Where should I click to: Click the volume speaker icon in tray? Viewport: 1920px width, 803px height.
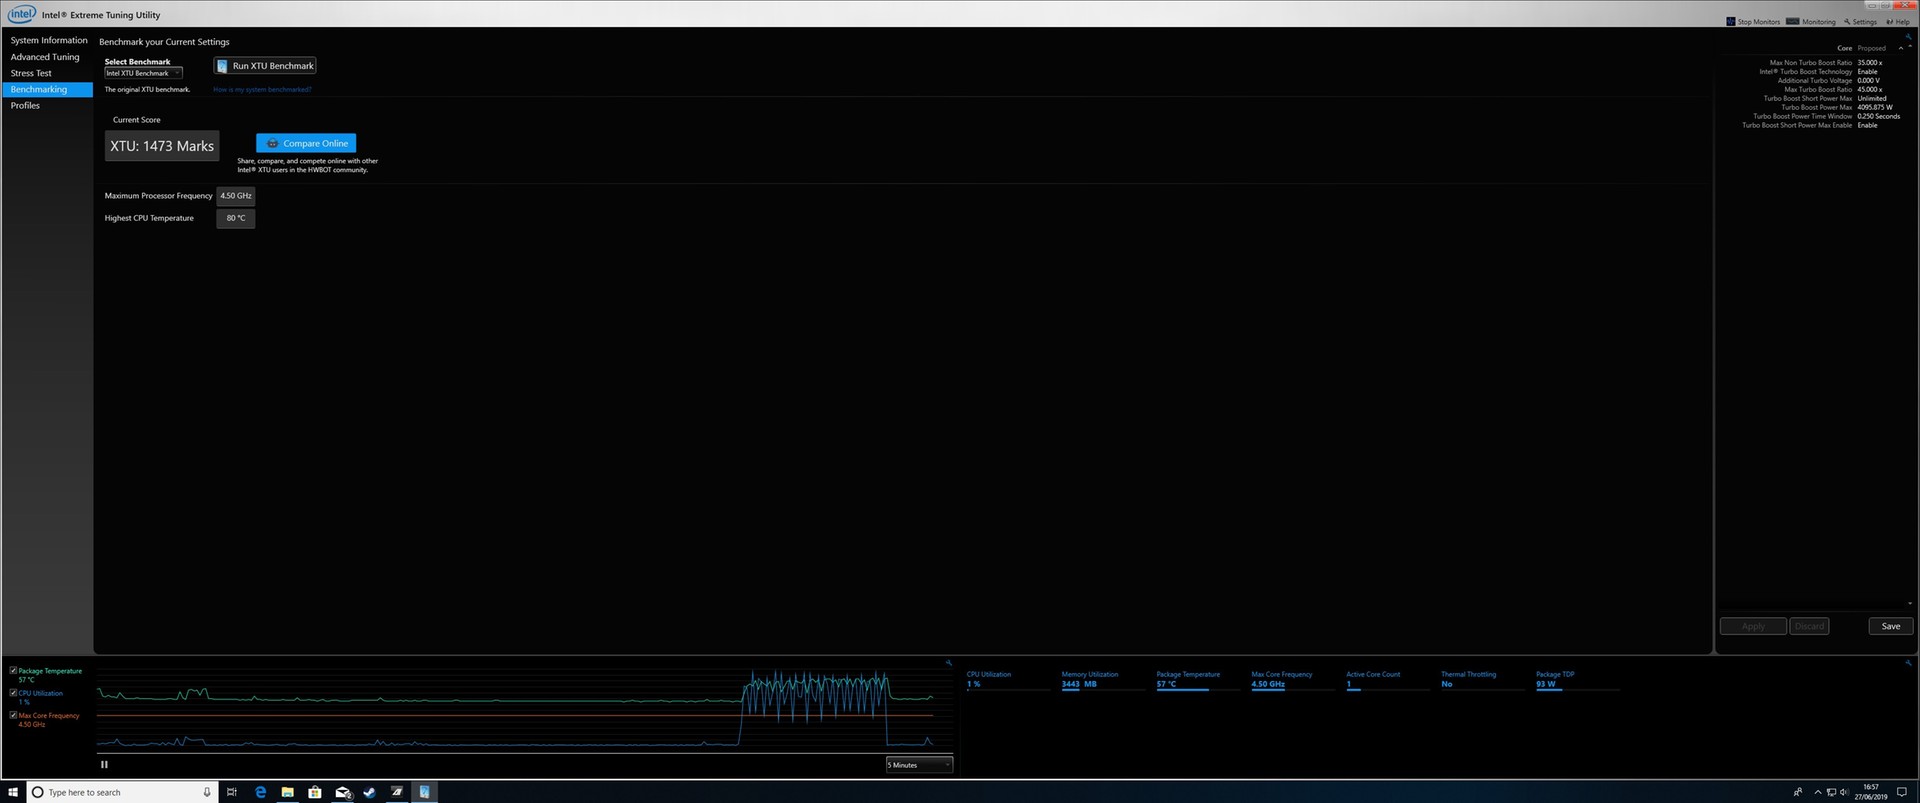[x=1844, y=792]
